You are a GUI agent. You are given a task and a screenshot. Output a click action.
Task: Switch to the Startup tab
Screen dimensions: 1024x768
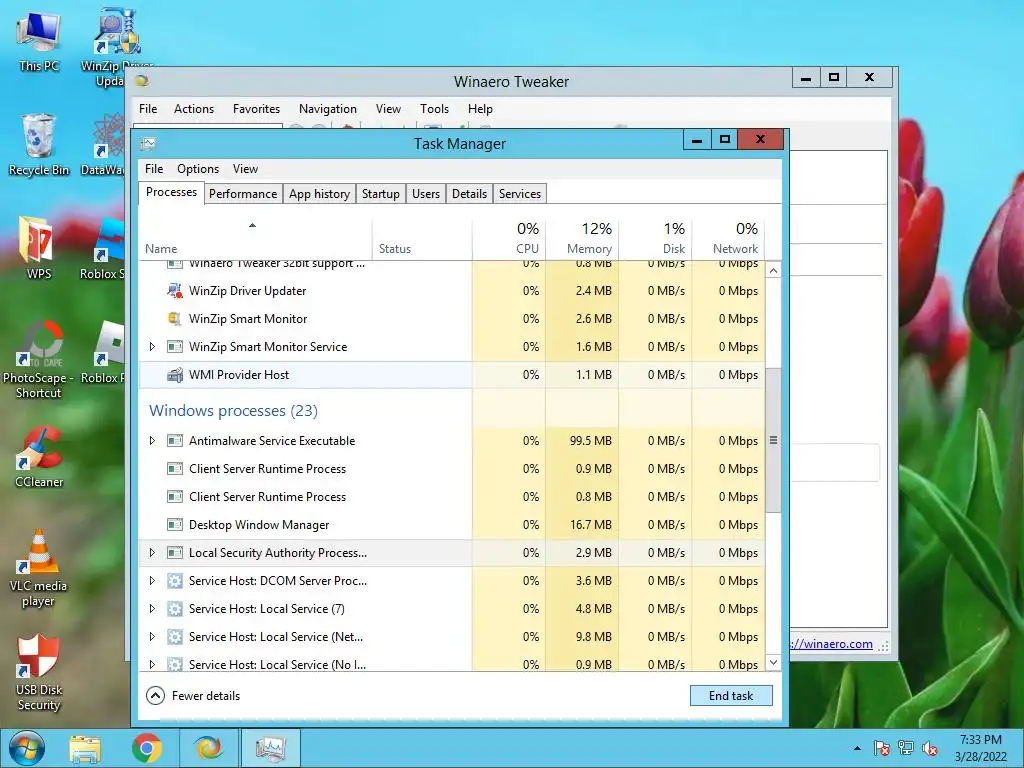381,194
